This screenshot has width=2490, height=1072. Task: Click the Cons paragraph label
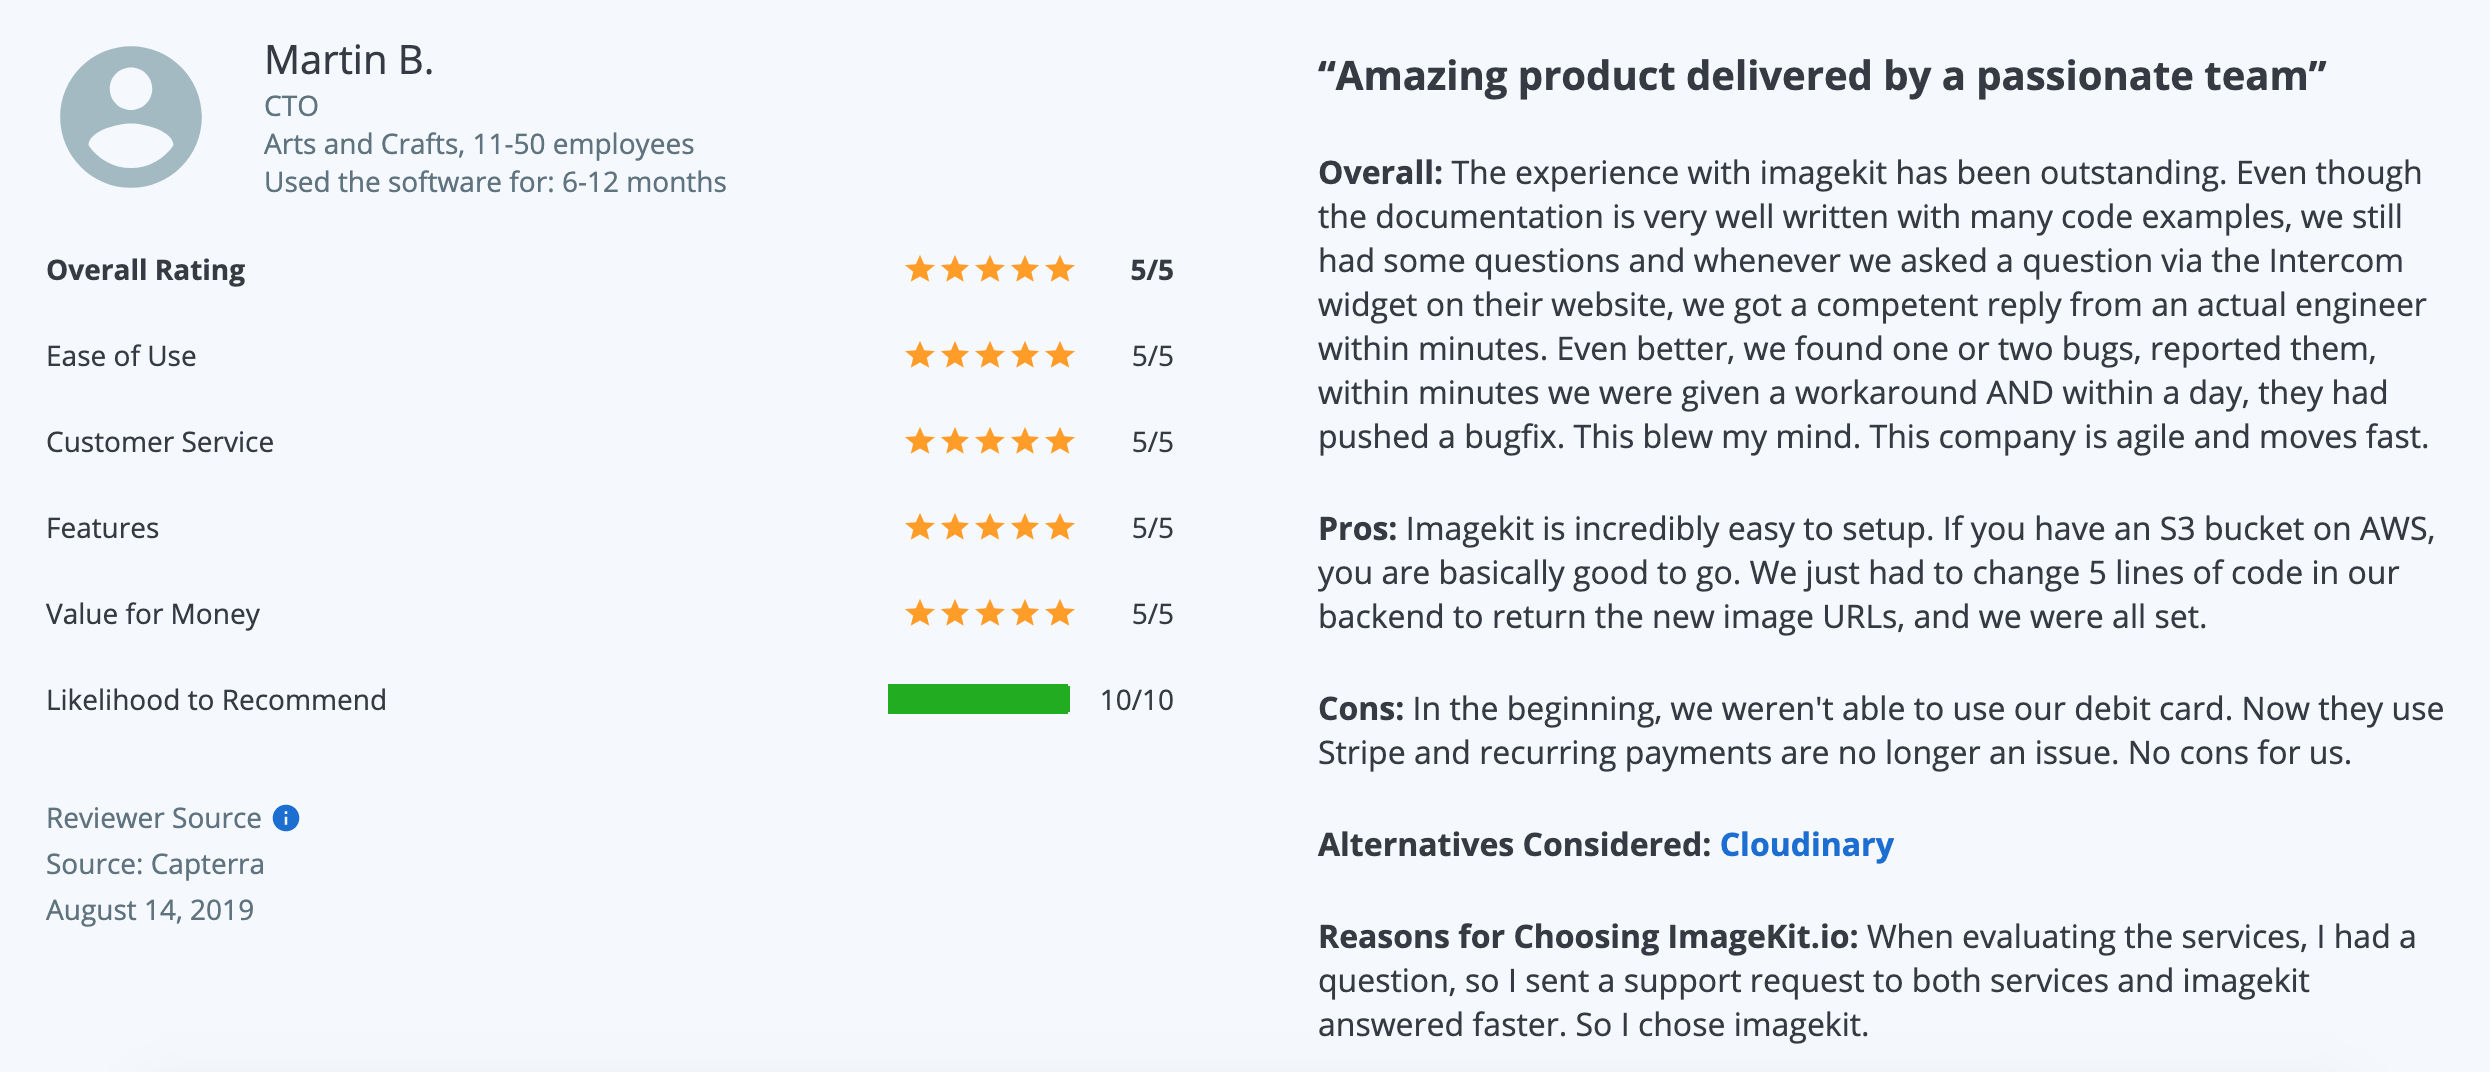pos(1361,709)
